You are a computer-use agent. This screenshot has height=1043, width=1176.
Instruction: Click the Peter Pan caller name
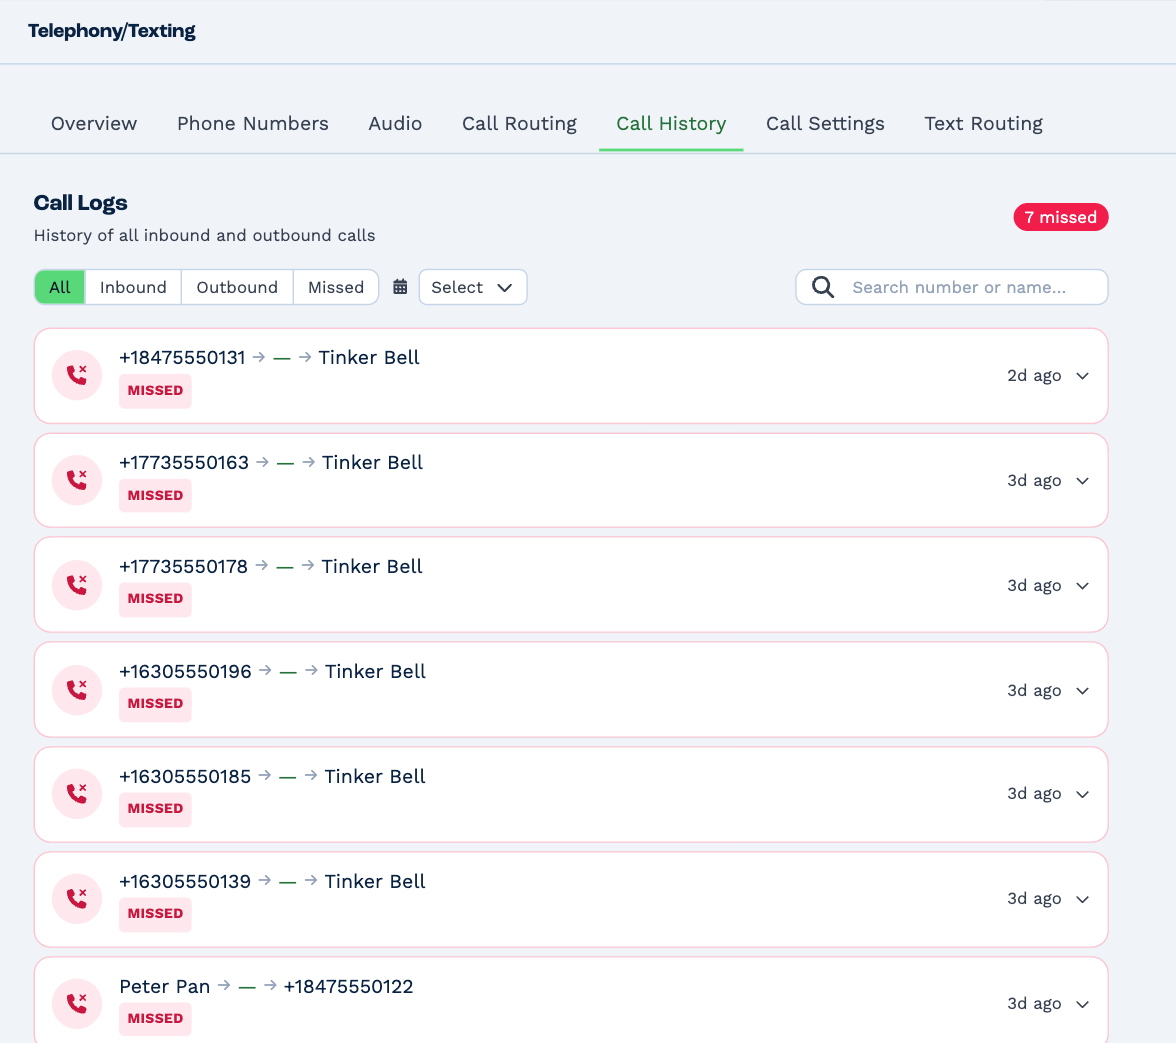(164, 987)
